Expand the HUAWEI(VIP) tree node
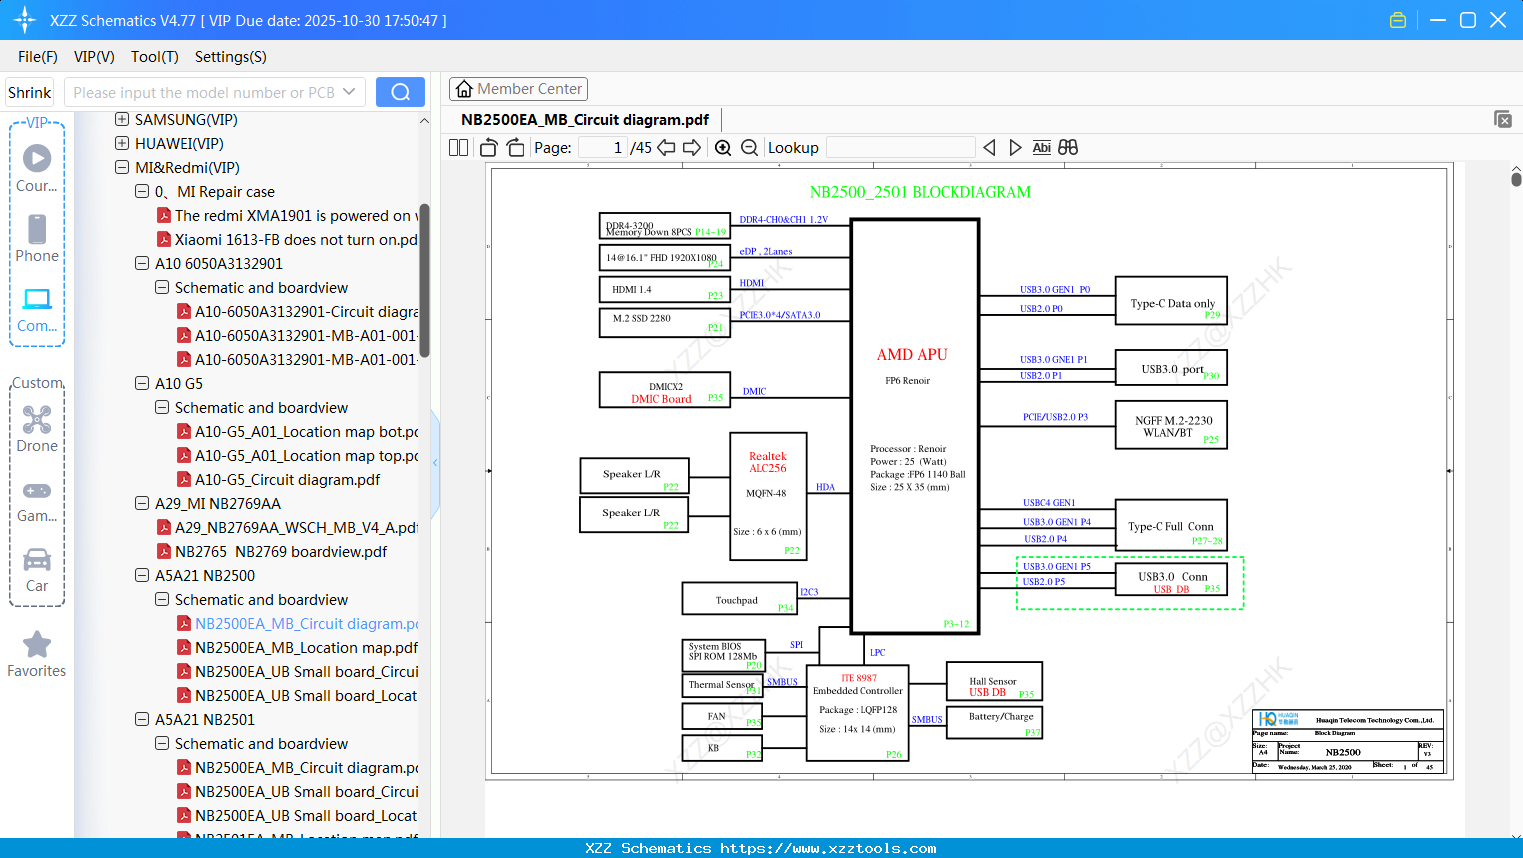1523x858 pixels. point(122,143)
